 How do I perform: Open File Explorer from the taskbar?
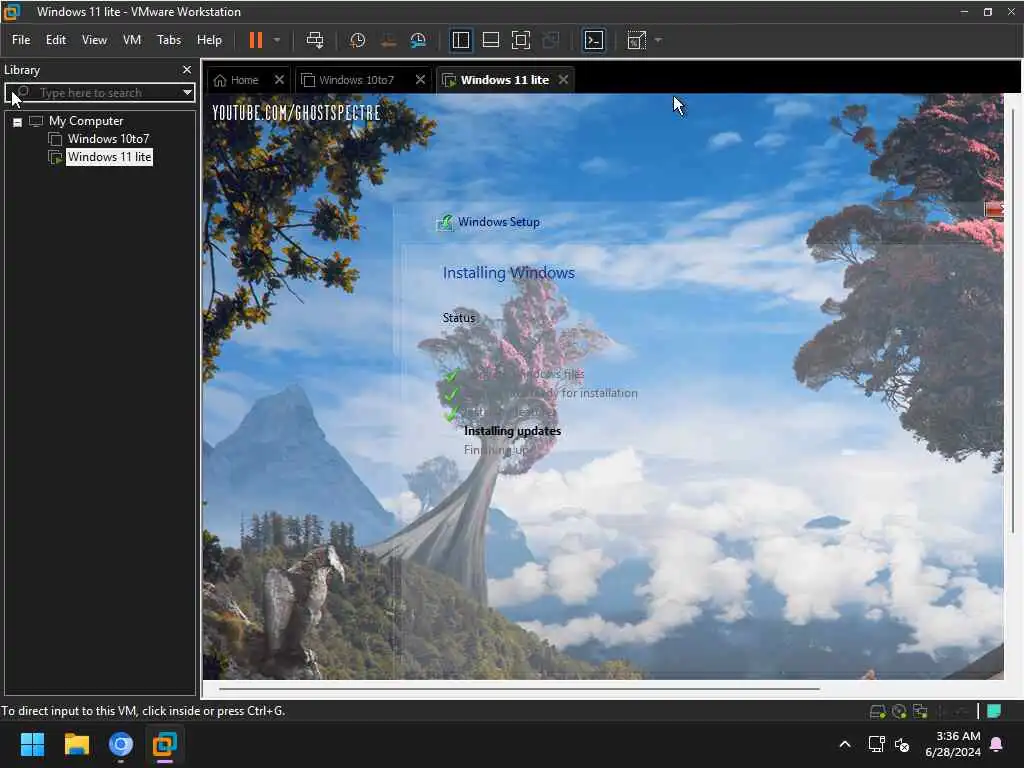[x=76, y=744]
